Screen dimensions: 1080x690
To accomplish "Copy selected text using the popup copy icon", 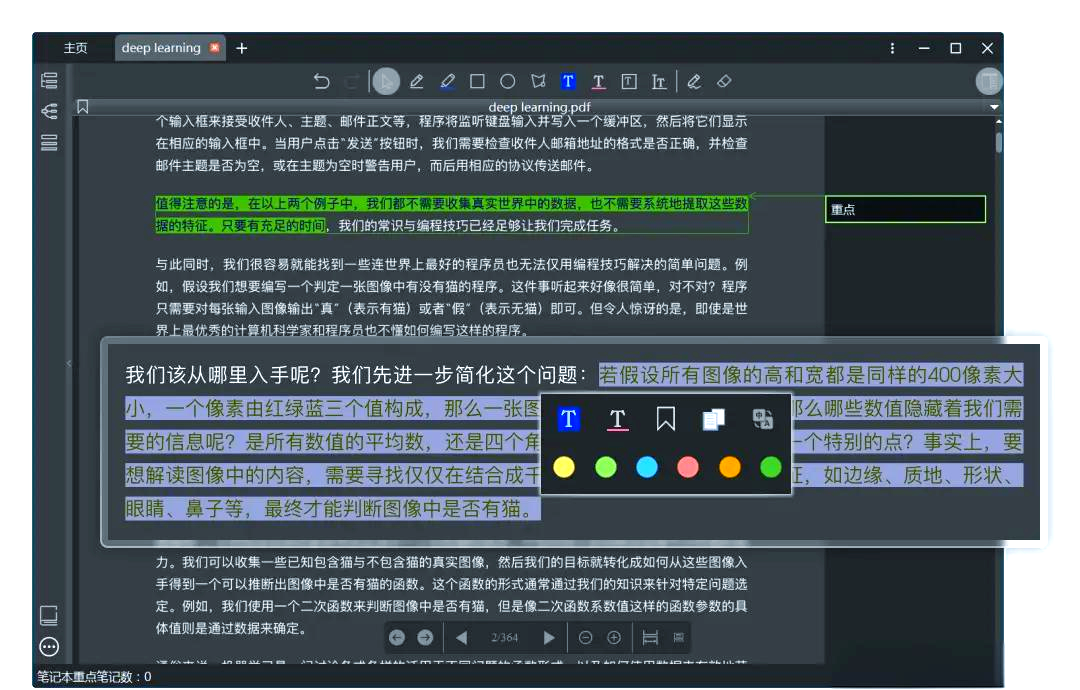I will (x=713, y=419).
